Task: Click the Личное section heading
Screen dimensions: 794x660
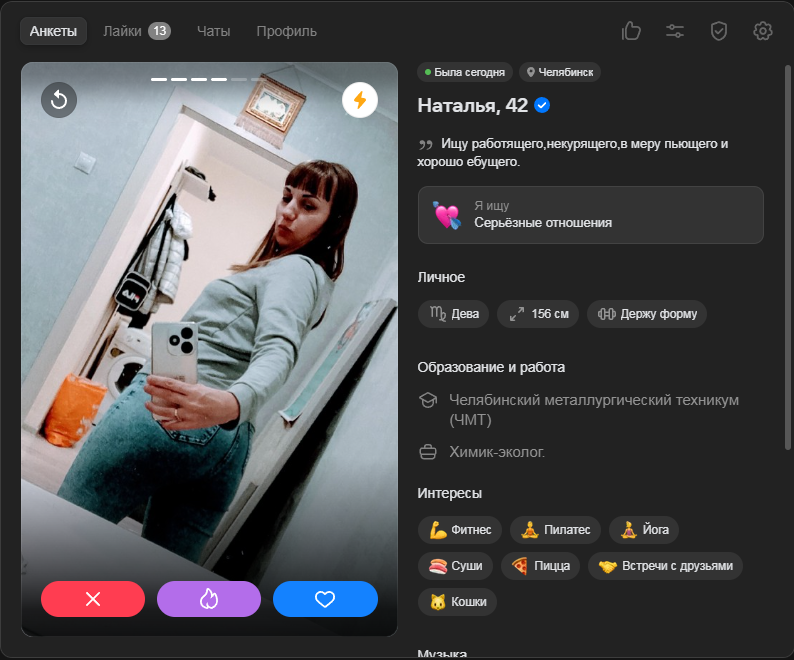Action: pyautogui.click(x=441, y=277)
